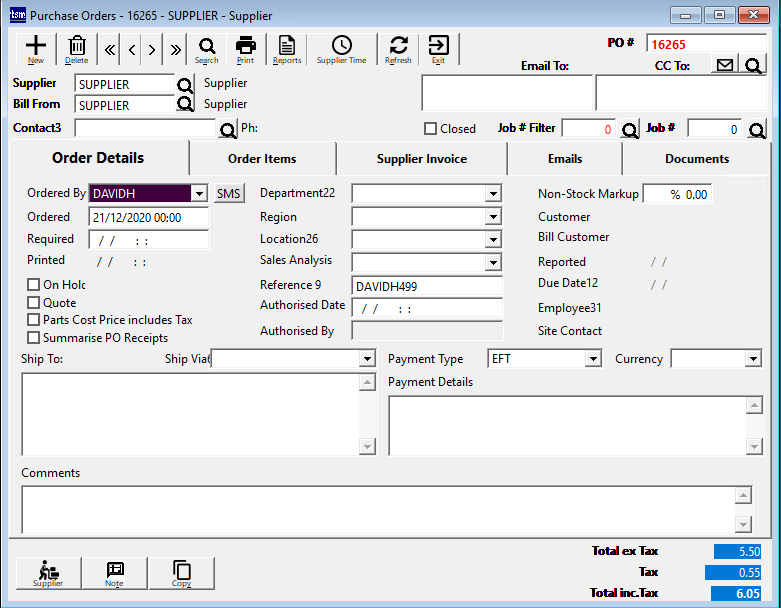Click the Reference 9 input field
This screenshot has width=781, height=608.
coord(427,287)
